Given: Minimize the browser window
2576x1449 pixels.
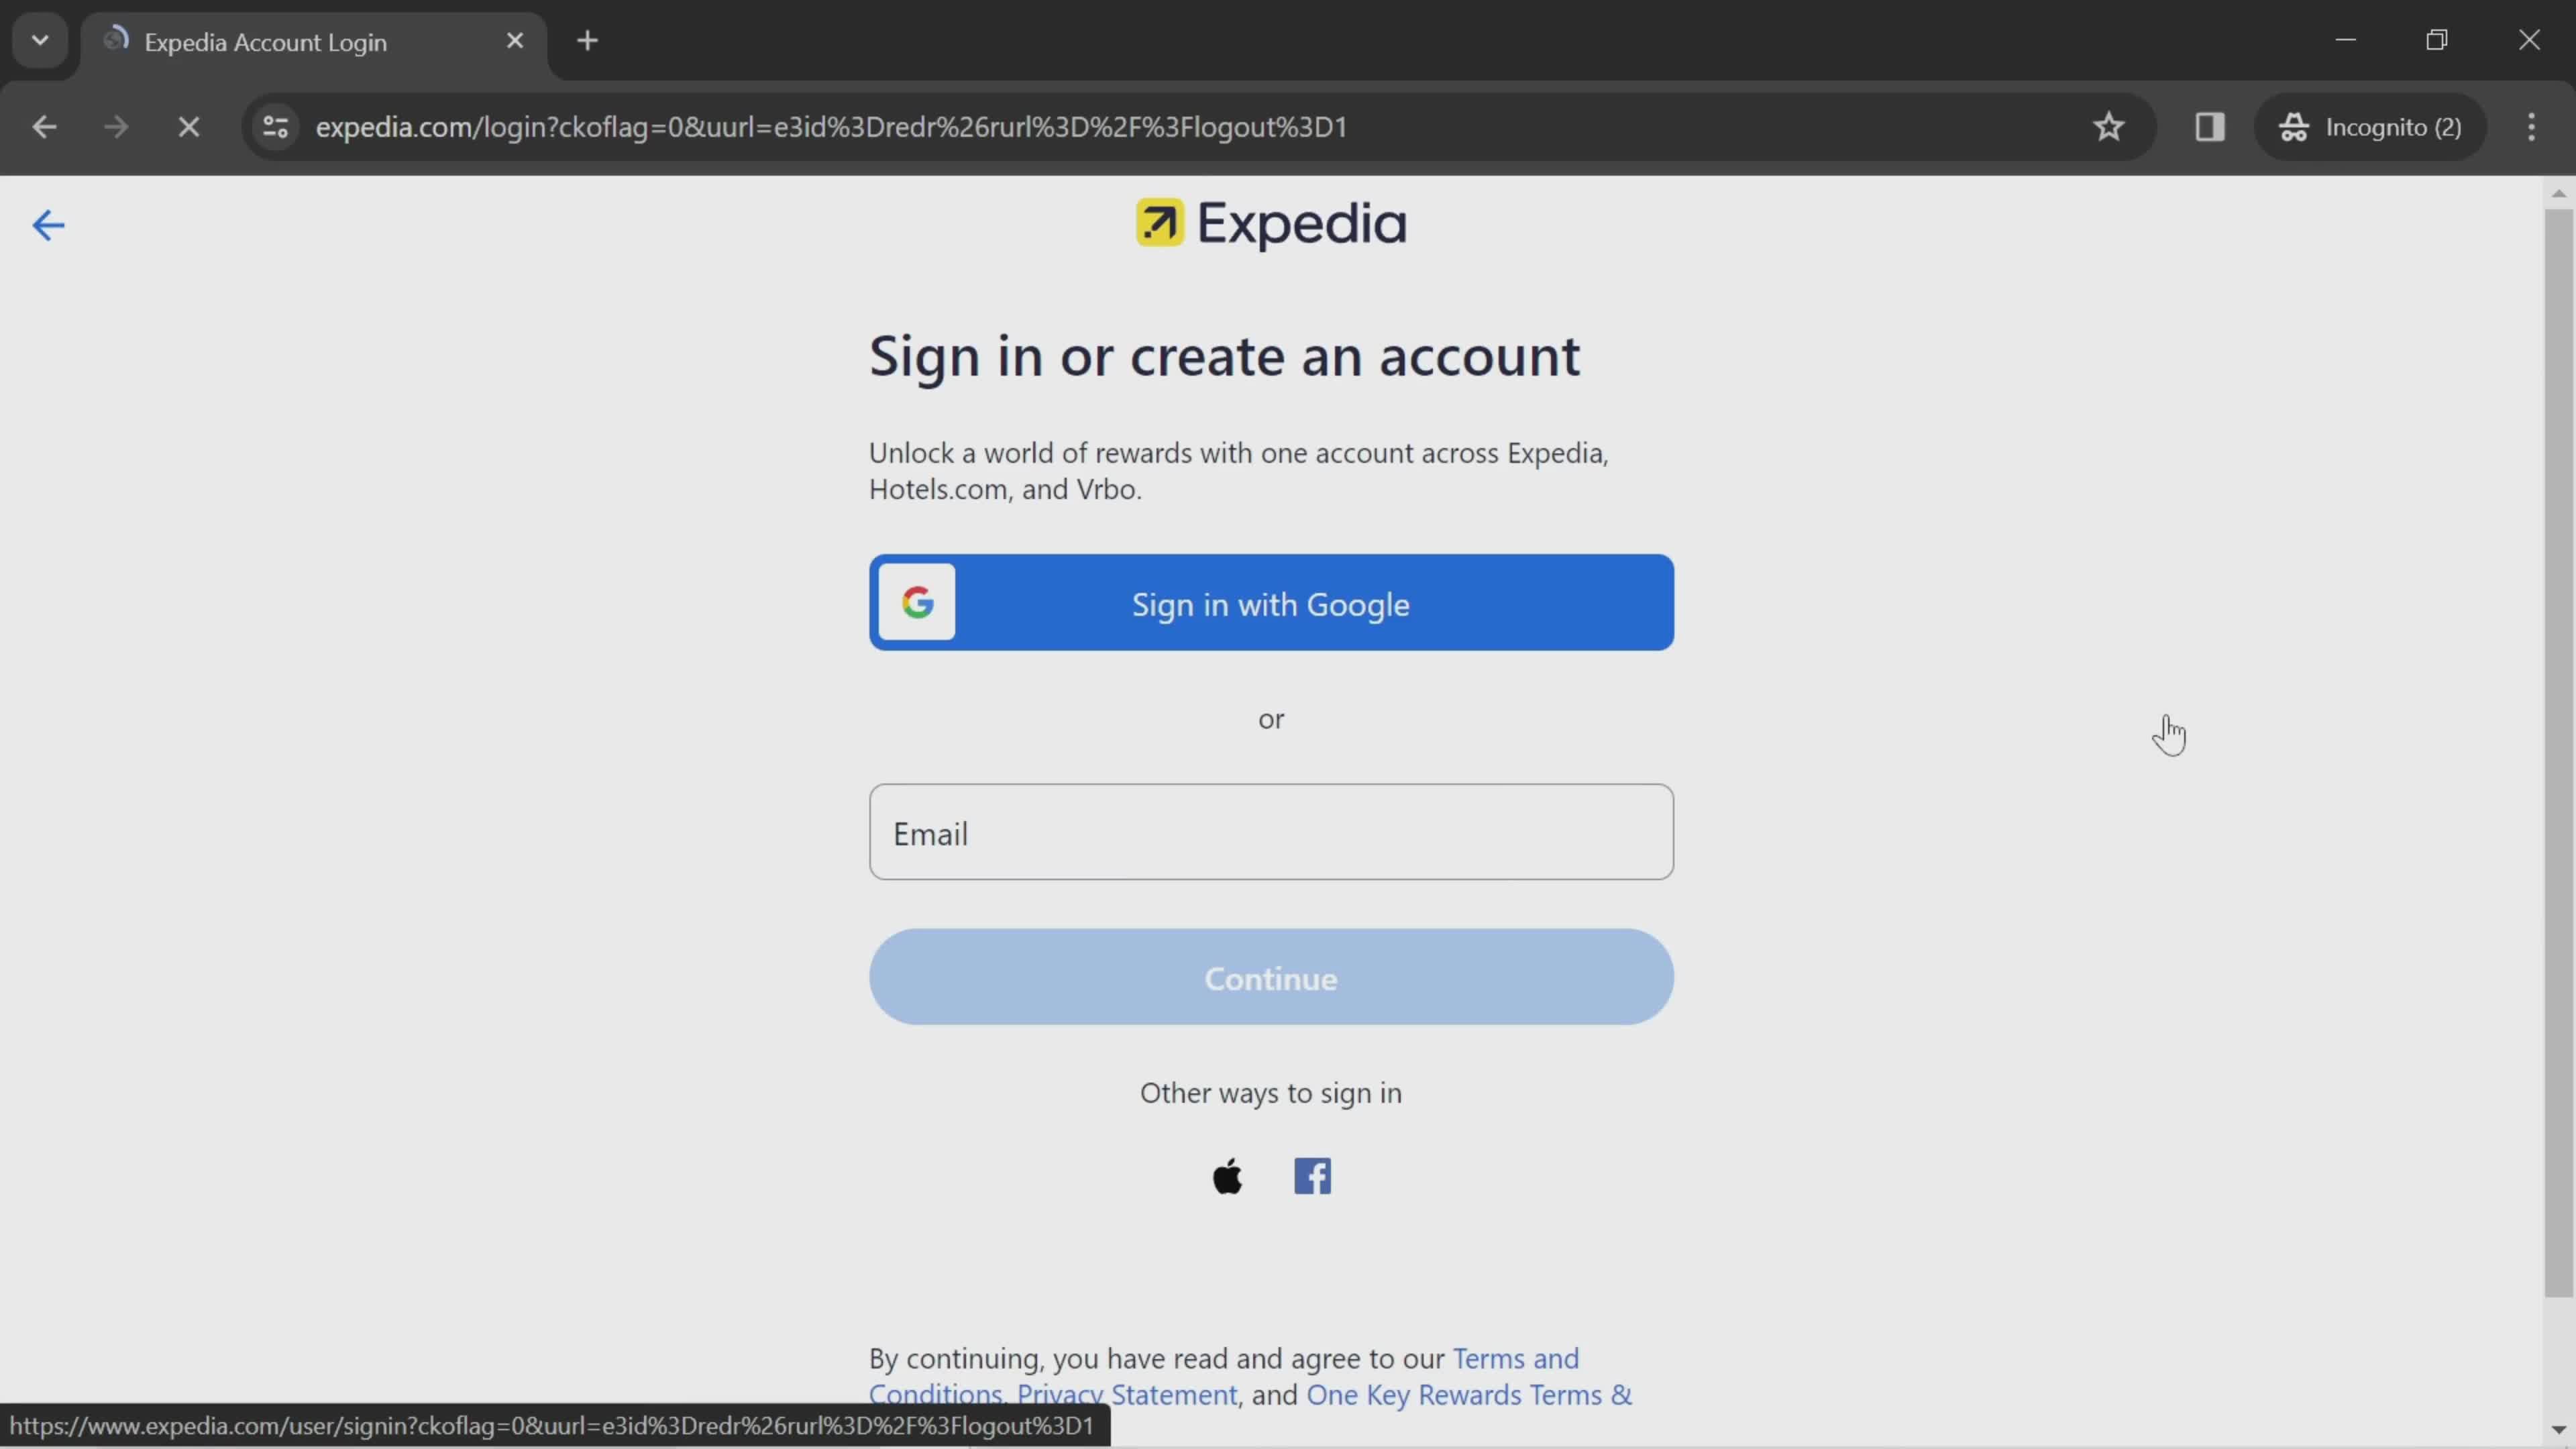Looking at the screenshot, I should (2346, 40).
